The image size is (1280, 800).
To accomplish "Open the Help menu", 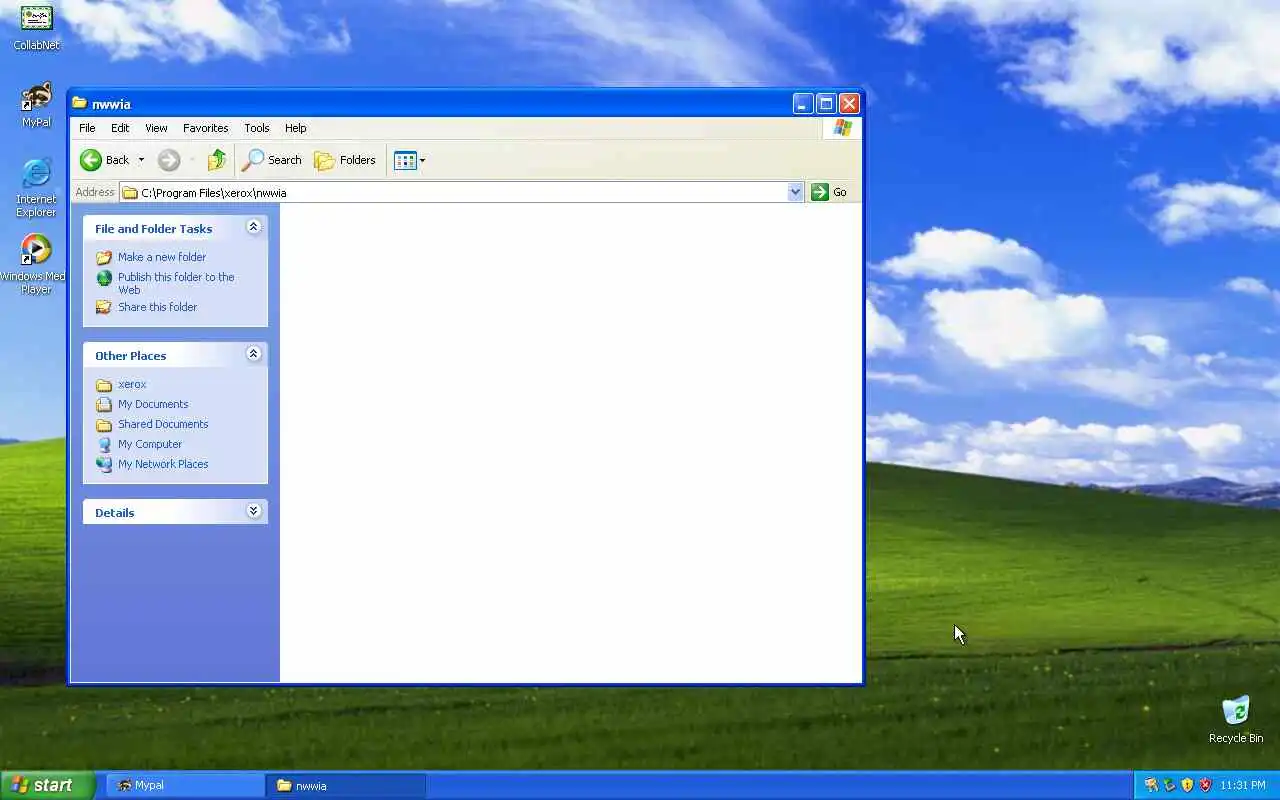I will pyautogui.click(x=295, y=128).
